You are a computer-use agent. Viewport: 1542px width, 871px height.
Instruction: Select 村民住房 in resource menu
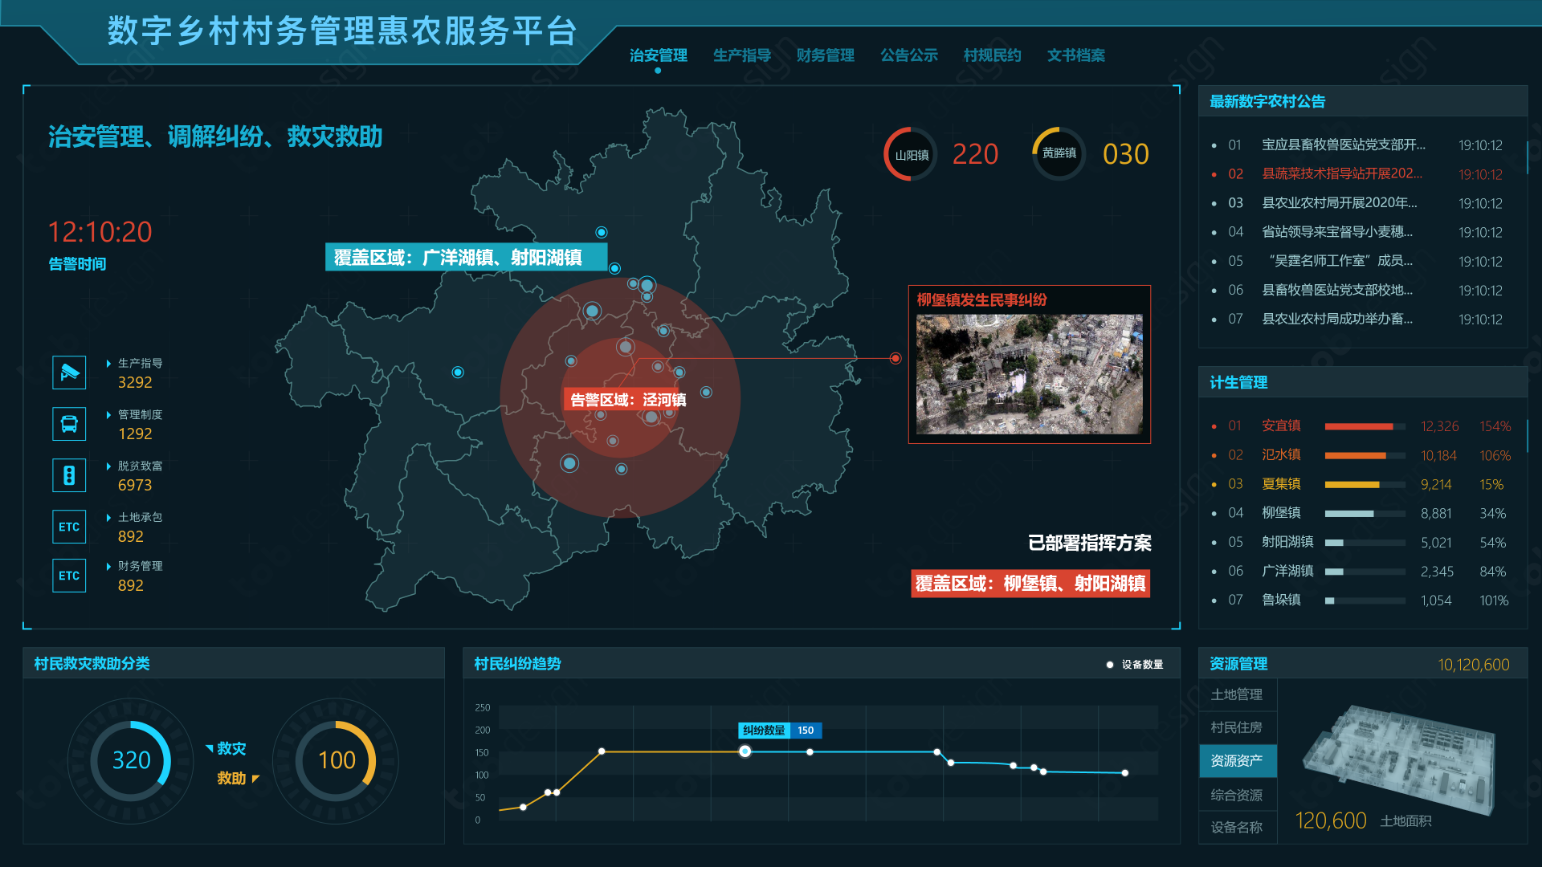[x=1237, y=727]
